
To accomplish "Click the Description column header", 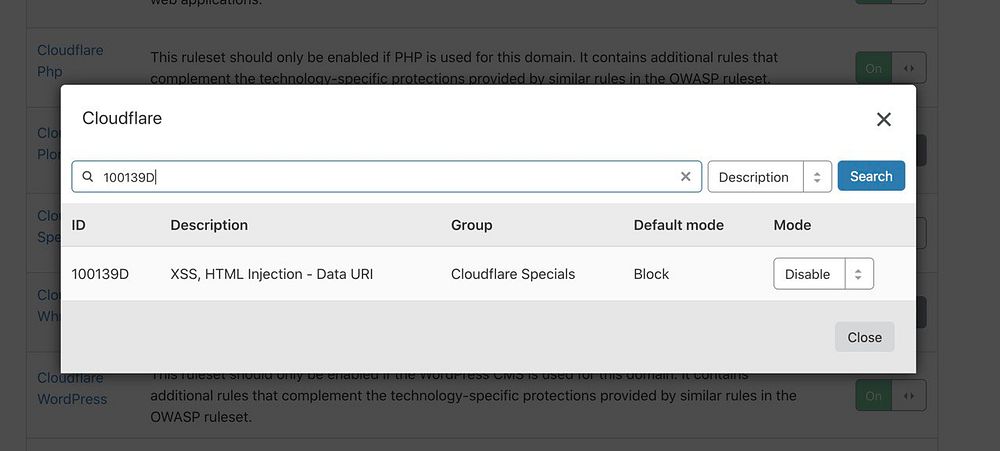I will coord(209,225).
